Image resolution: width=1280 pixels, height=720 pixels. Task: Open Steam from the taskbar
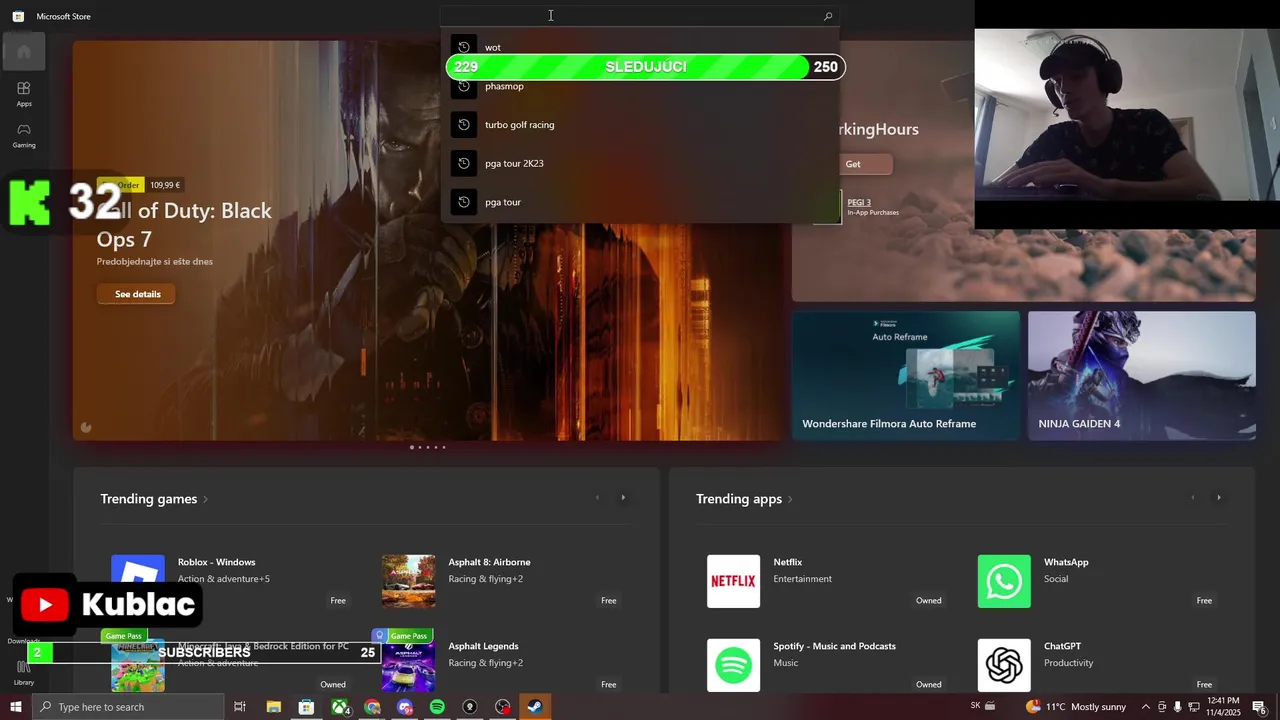tap(535, 707)
